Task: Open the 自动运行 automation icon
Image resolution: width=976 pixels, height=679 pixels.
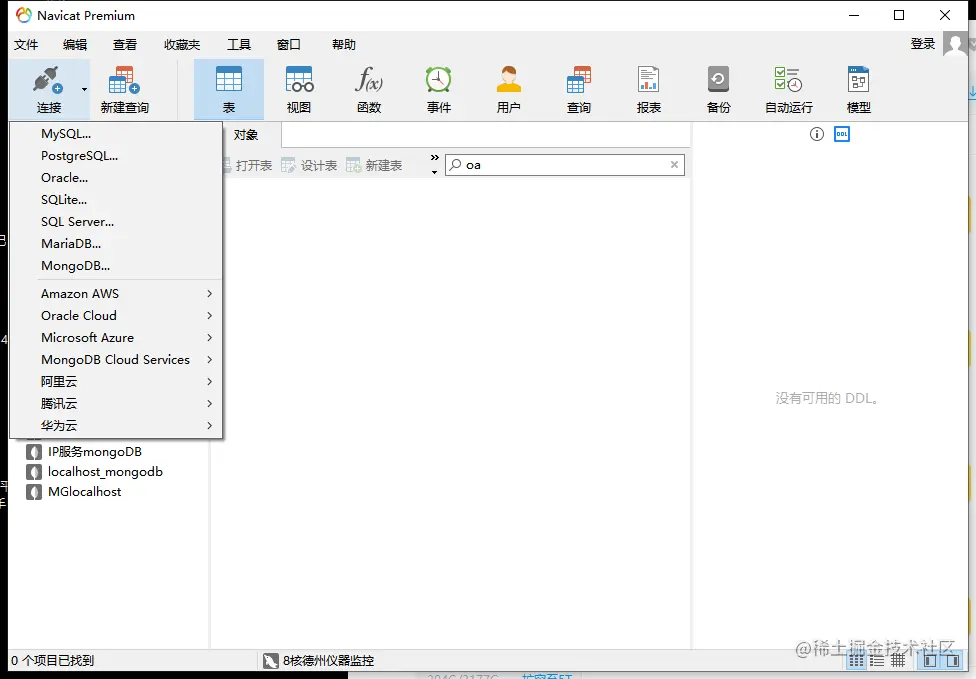Action: click(x=789, y=80)
